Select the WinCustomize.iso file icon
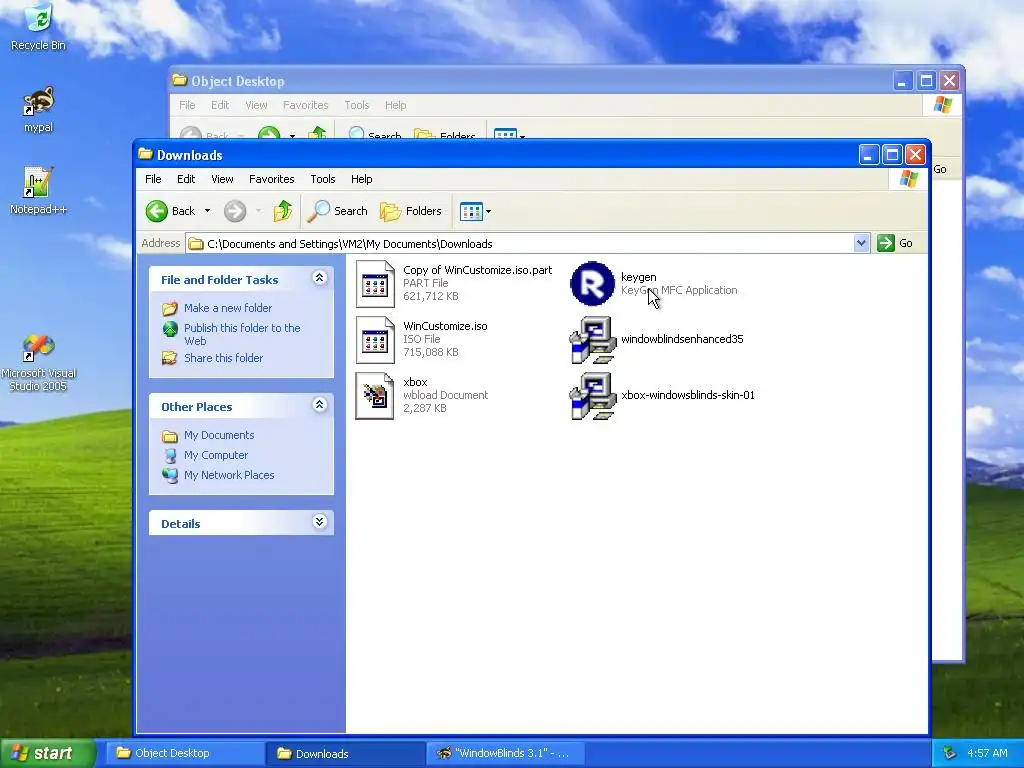Image resolution: width=1024 pixels, height=768 pixels. 376,340
